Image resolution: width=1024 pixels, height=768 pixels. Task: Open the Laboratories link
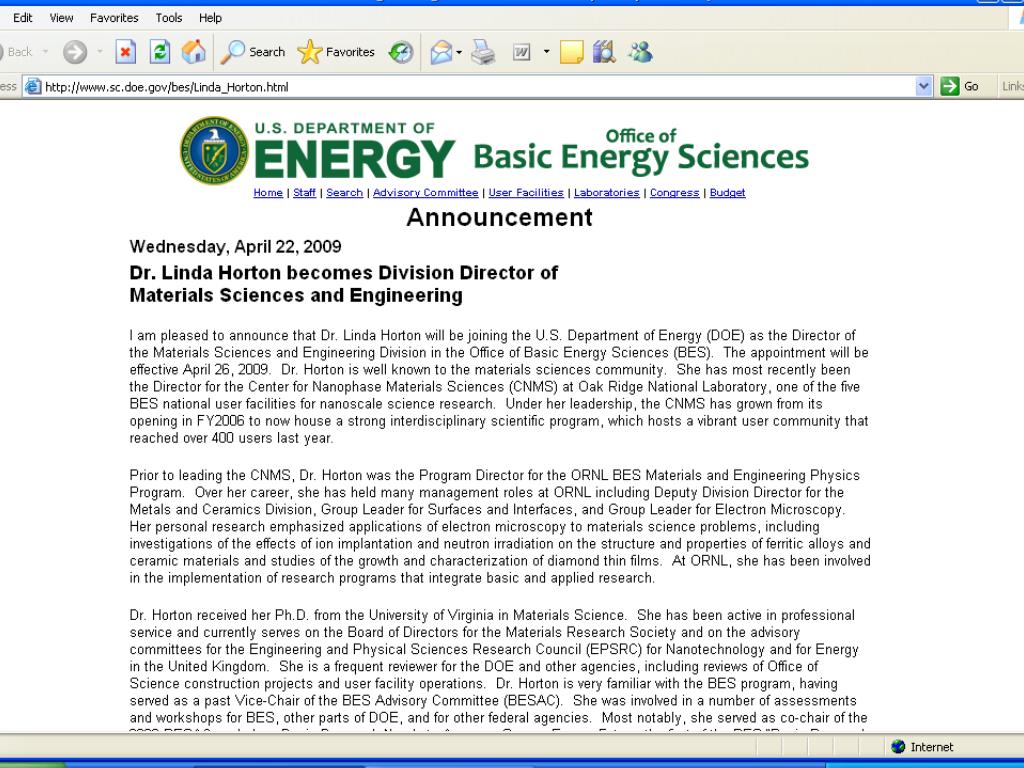click(607, 193)
